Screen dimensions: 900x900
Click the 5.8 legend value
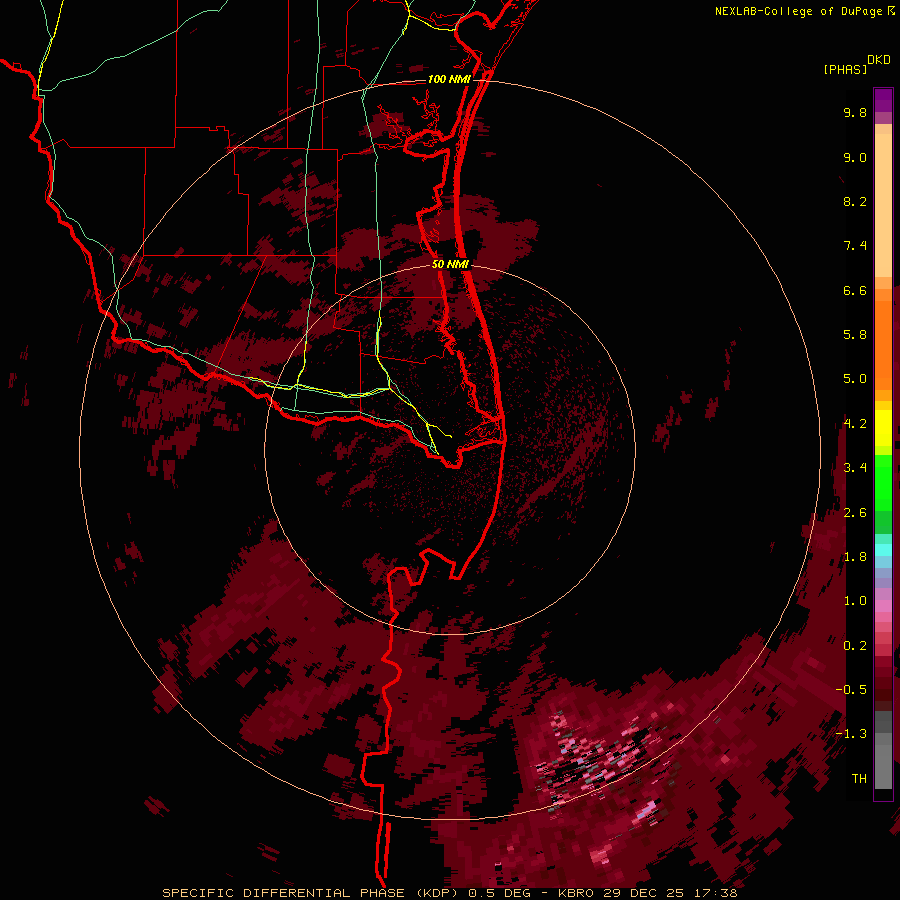click(855, 334)
